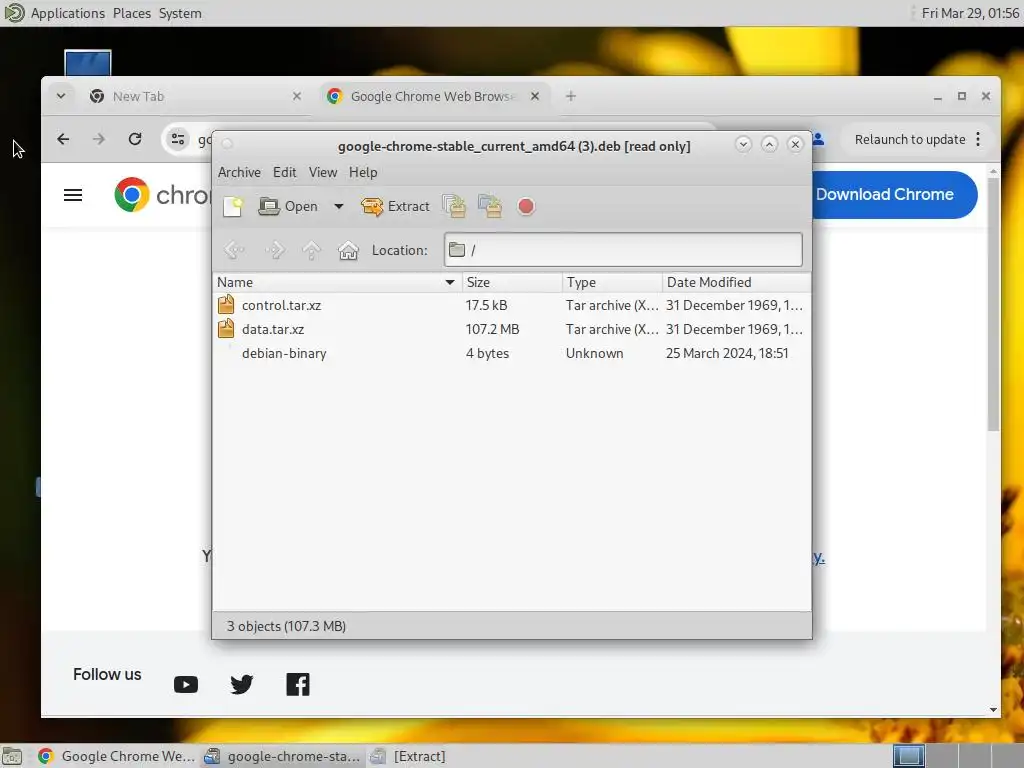Create a new archive with the toolbar icon
Viewport: 1024px width, 768px height.
tap(232, 206)
